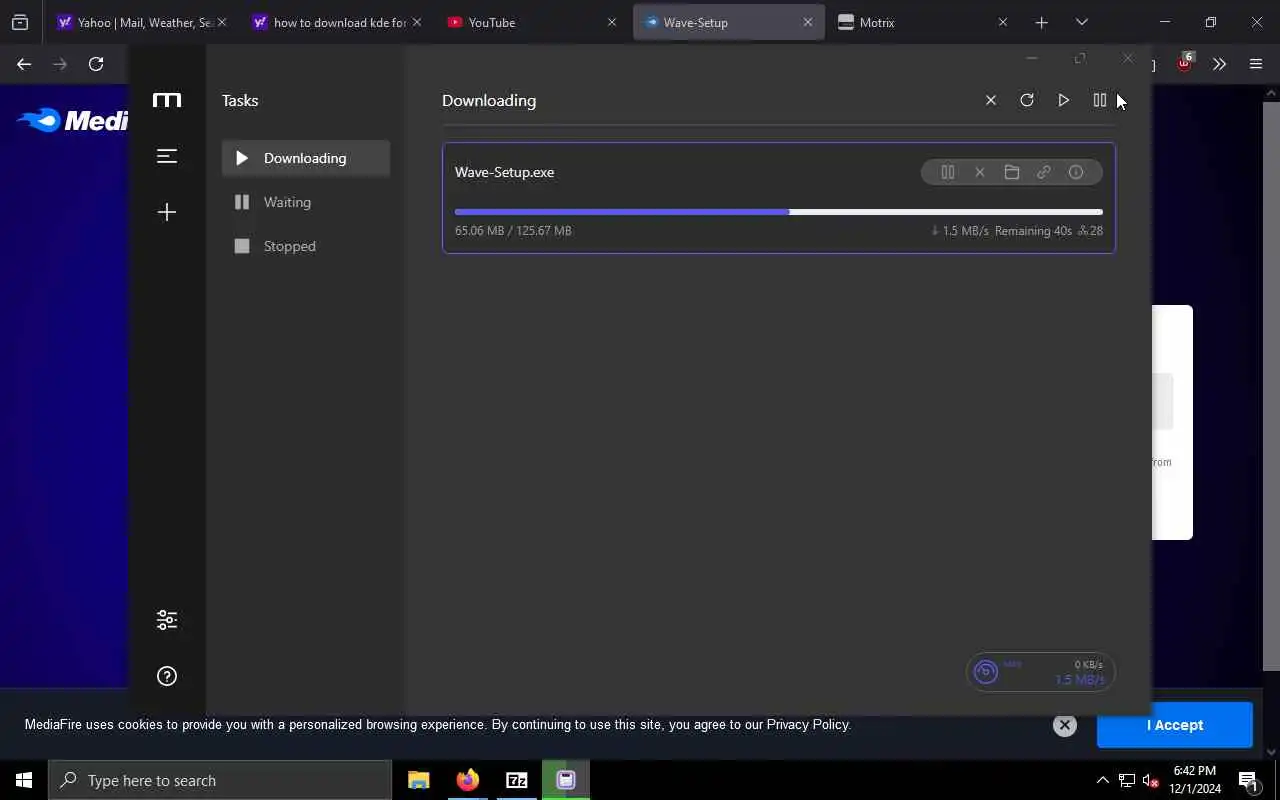The height and width of the screenshot is (800, 1280).
Task: Show hidden system tray icons
Action: click(1103, 780)
